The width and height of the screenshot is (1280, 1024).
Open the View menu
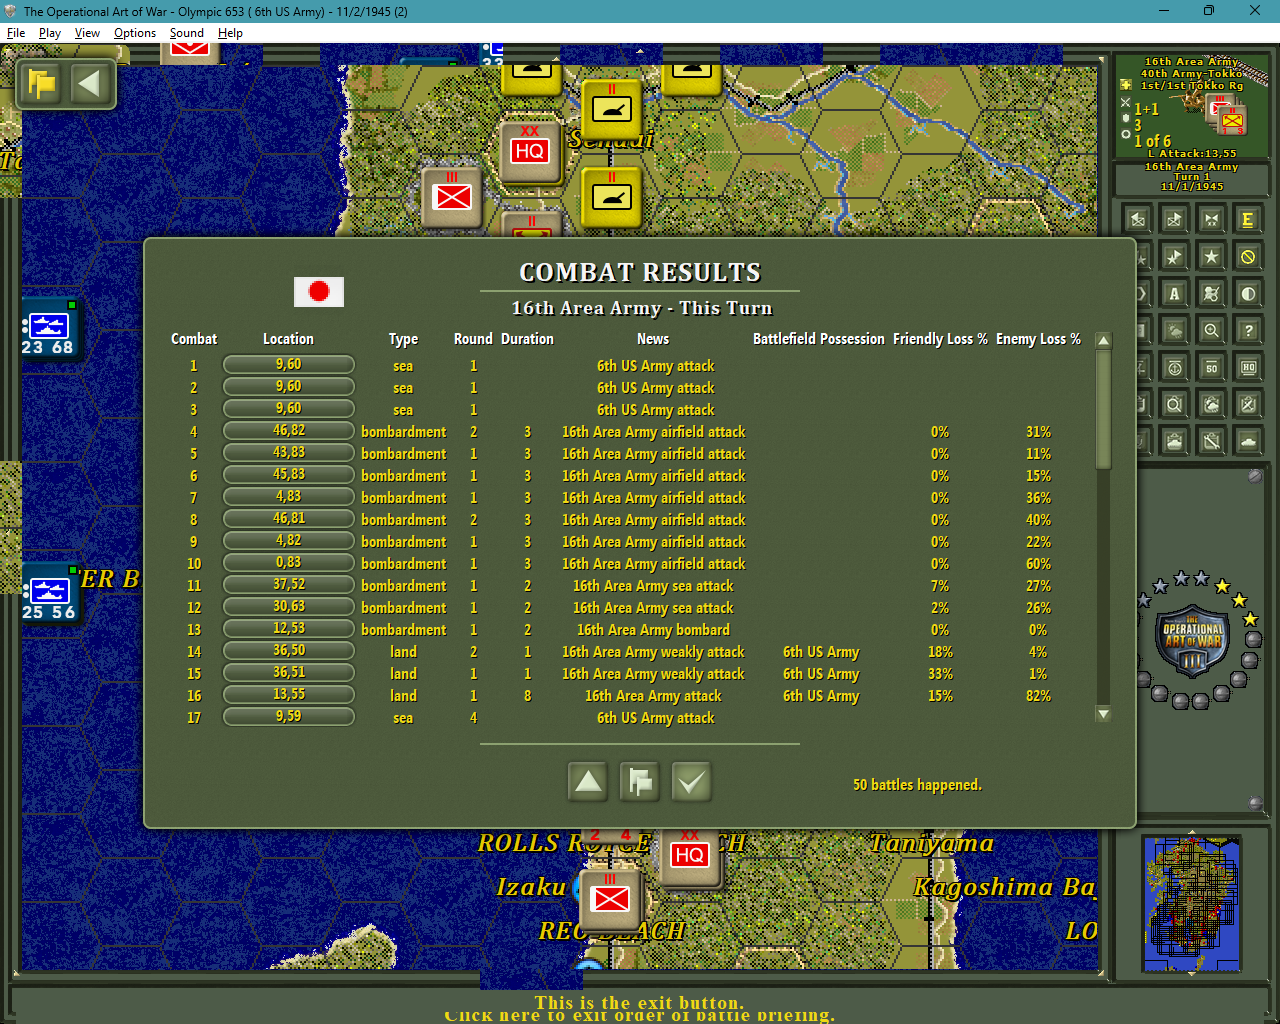(87, 33)
